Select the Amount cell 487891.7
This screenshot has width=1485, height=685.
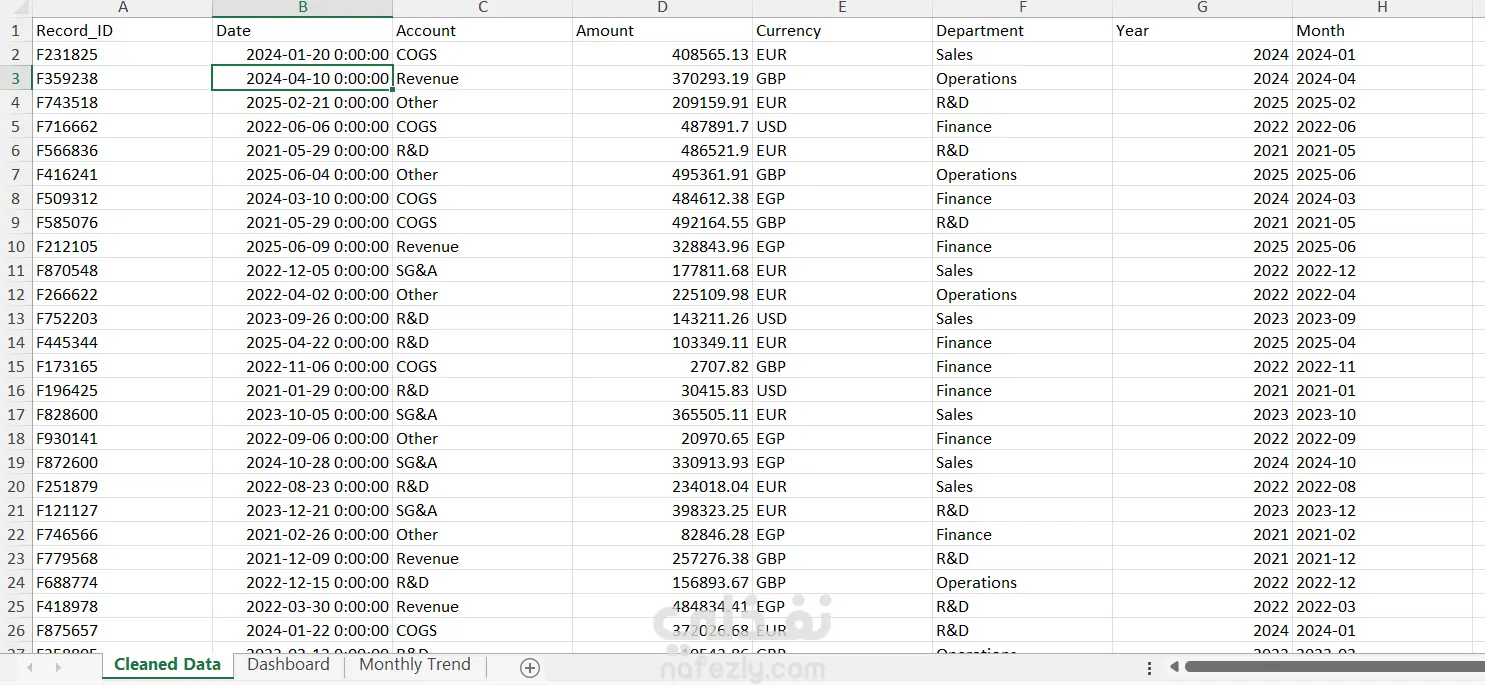point(662,126)
